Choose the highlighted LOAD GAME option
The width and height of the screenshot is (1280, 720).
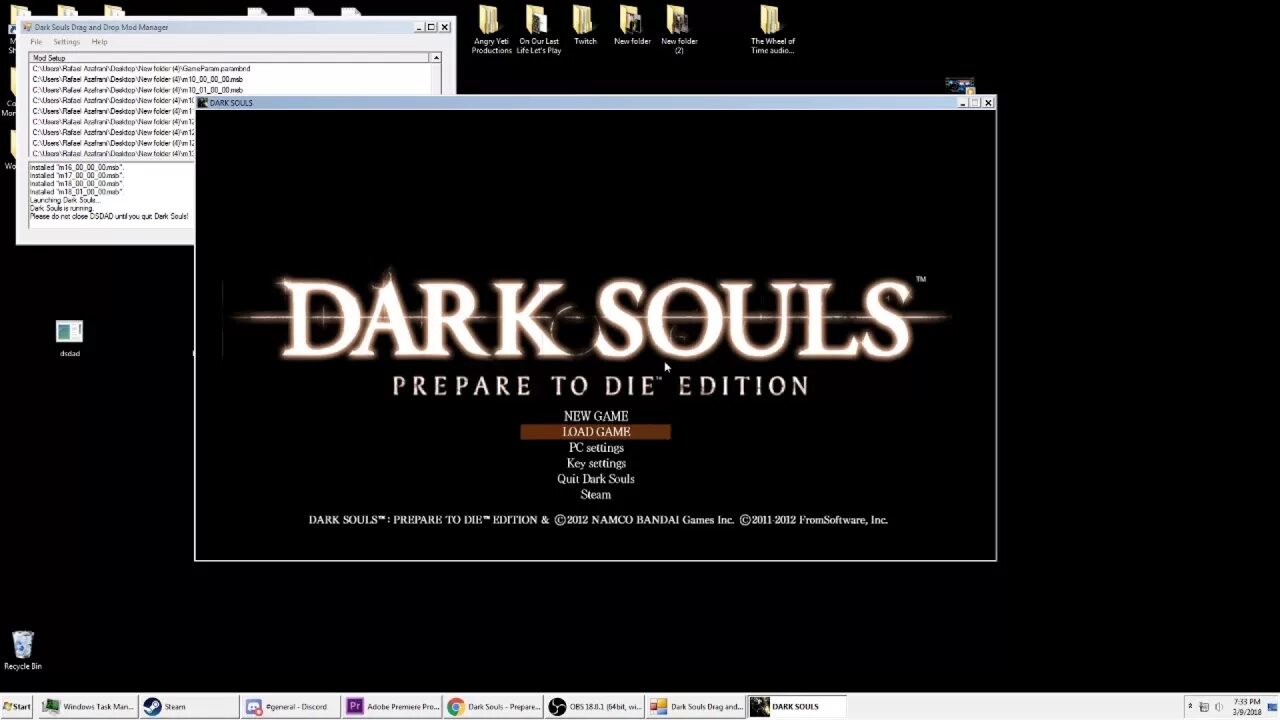[x=595, y=432]
